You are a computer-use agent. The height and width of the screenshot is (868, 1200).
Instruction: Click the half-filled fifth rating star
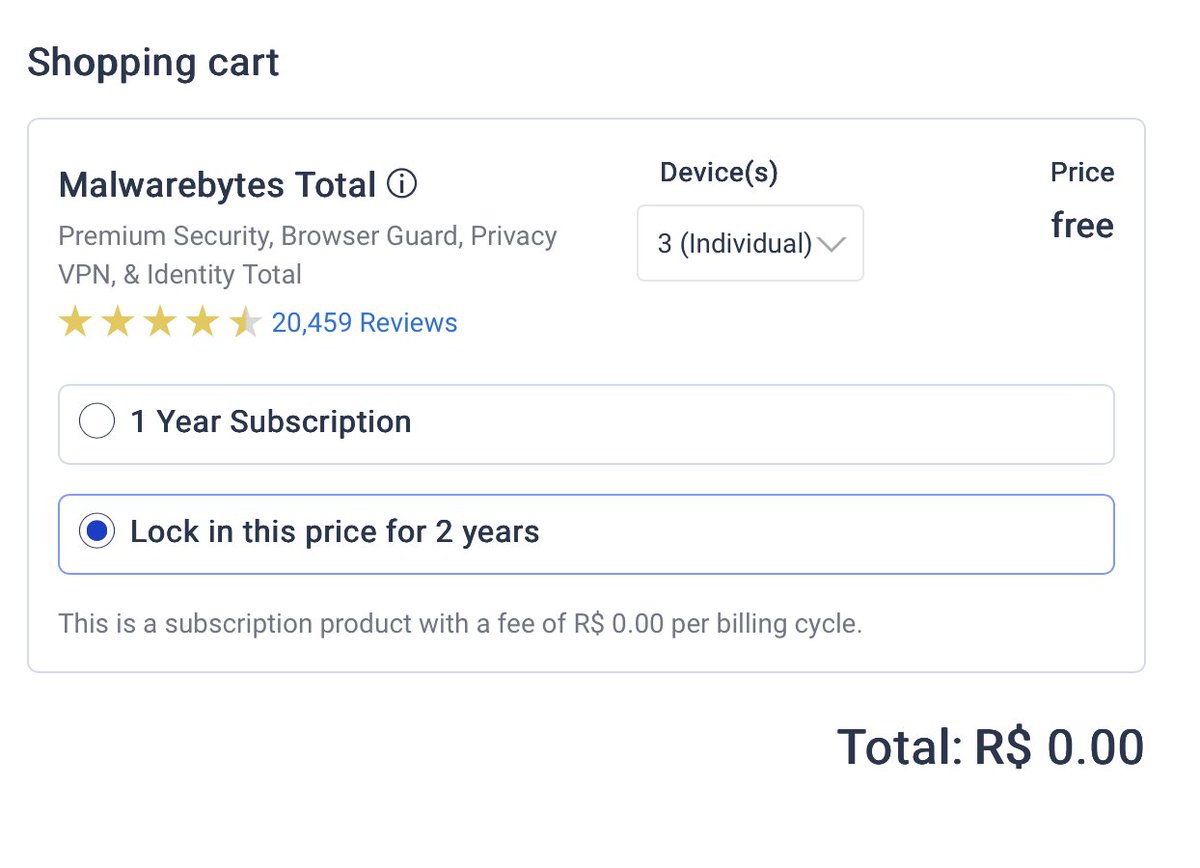click(x=245, y=323)
